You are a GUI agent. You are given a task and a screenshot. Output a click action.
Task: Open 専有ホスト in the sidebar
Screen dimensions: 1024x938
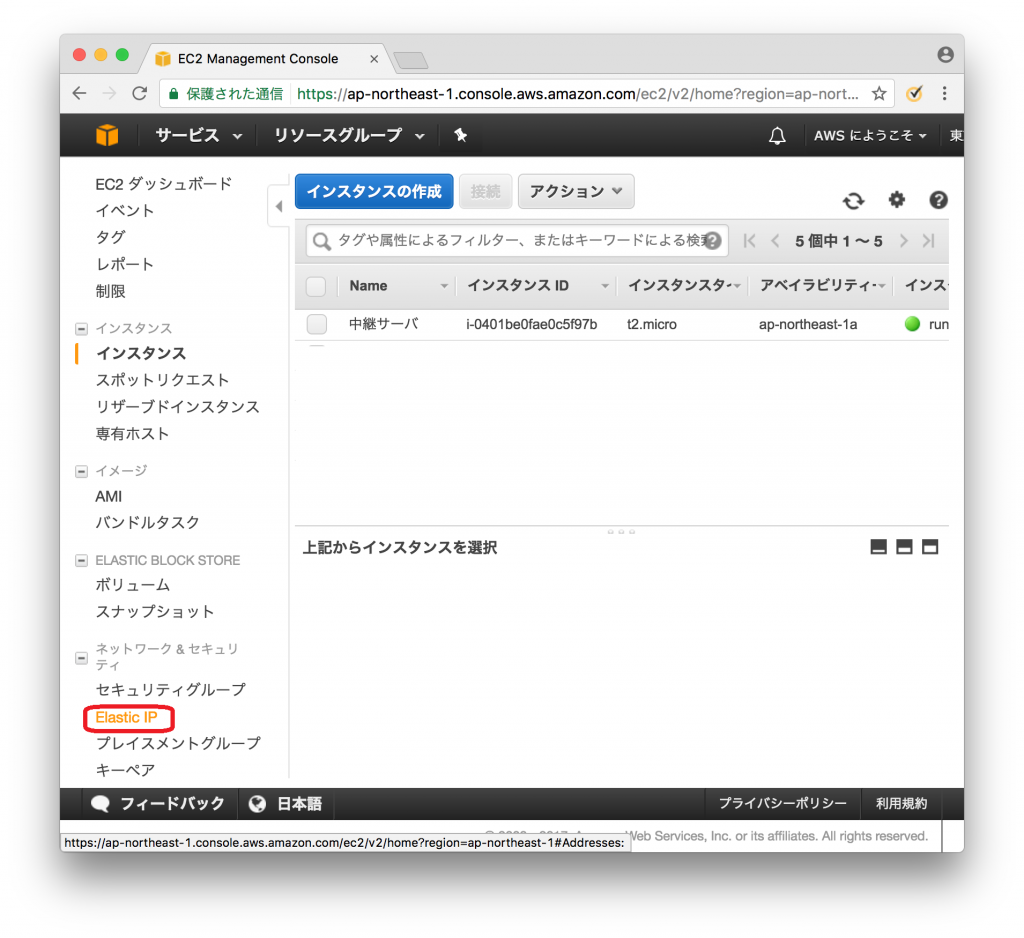pos(133,434)
